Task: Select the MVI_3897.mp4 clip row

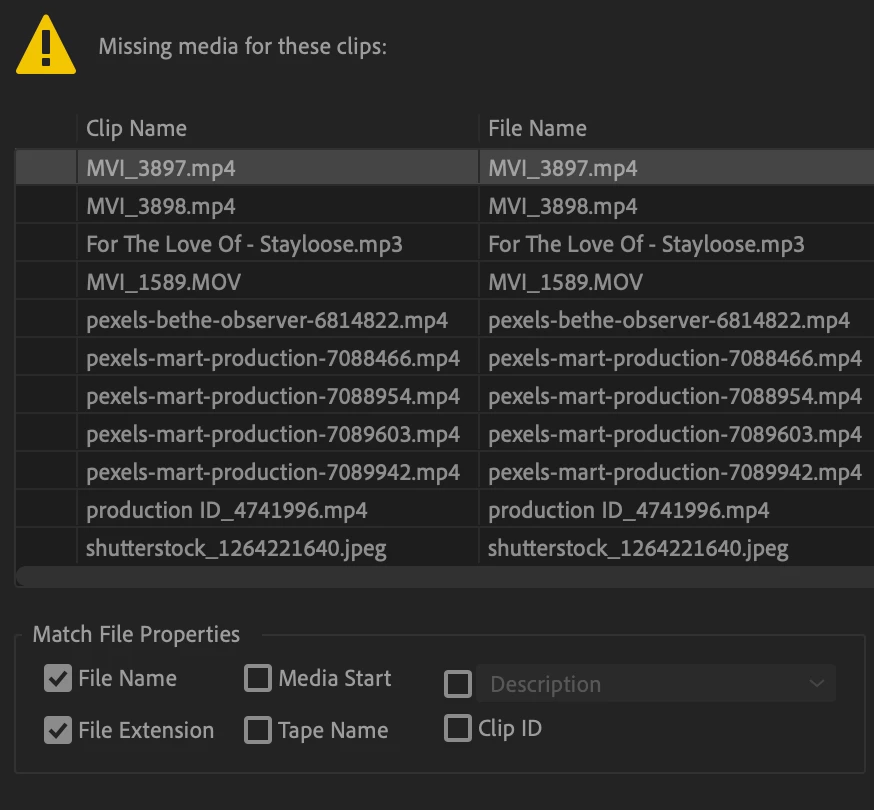Action: tap(161, 168)
